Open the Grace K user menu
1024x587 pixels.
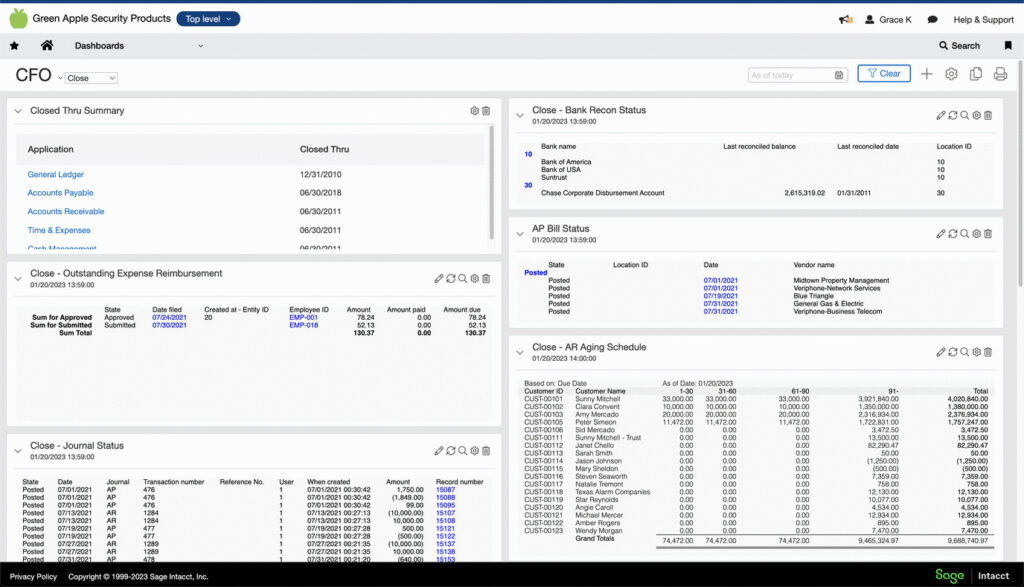coord(888,20)
